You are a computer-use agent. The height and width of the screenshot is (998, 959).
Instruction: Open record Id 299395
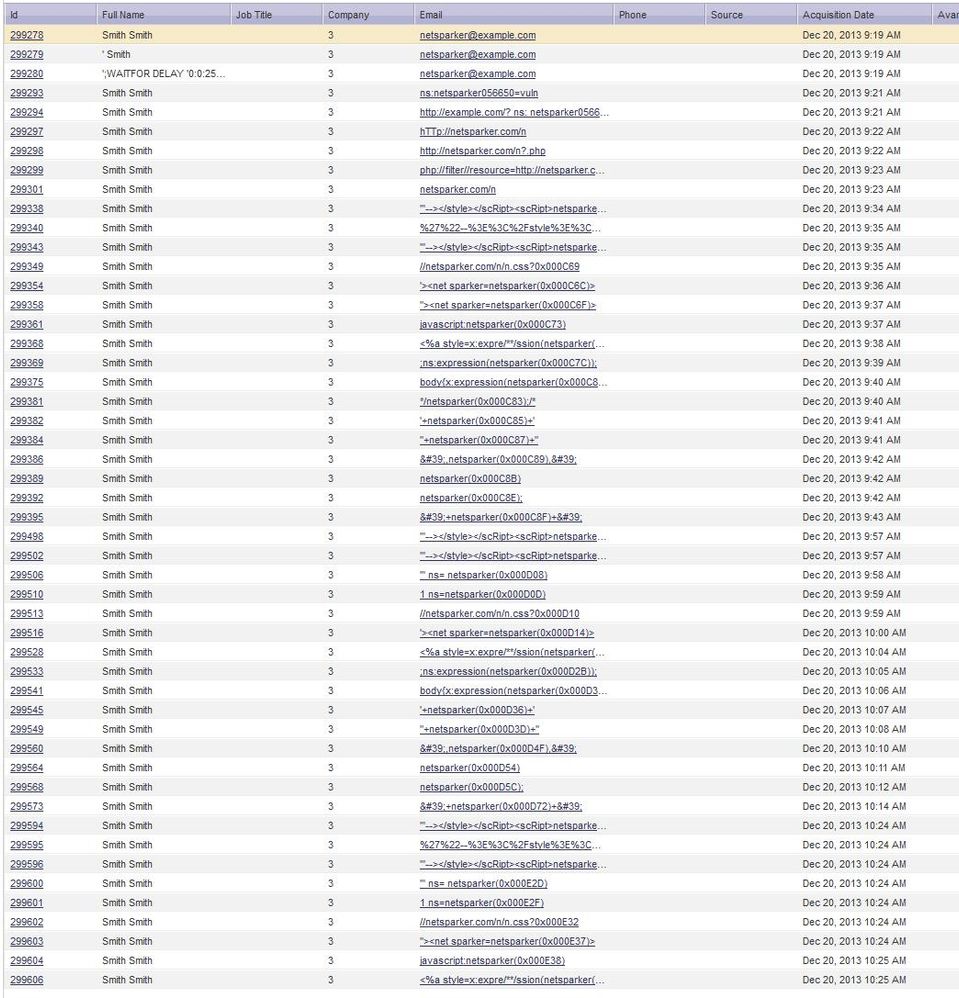coord(27,517)
